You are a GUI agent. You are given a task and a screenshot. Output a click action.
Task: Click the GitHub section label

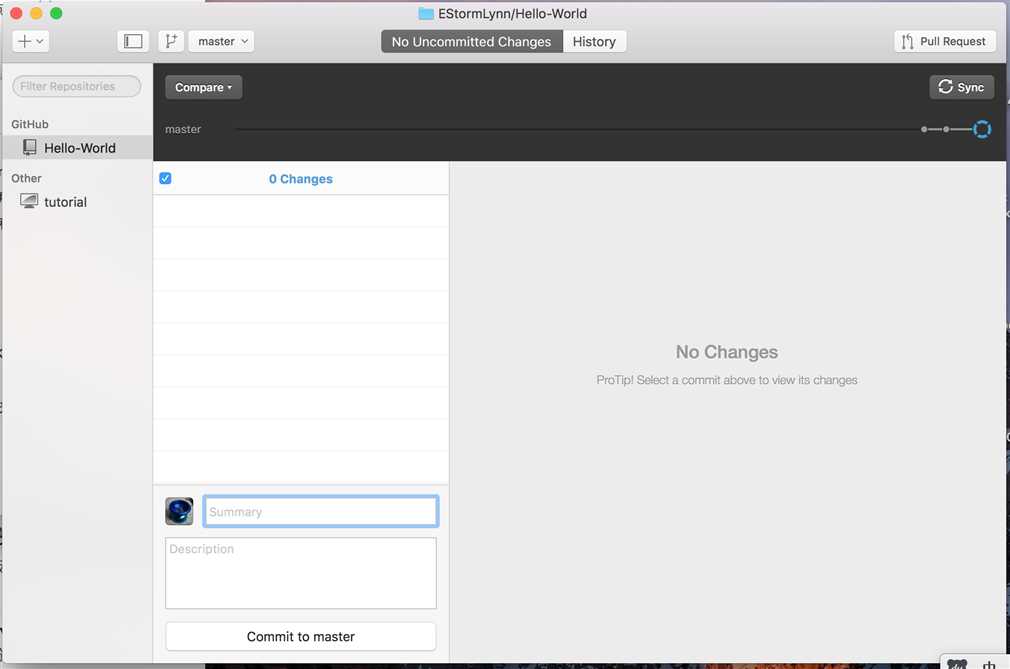click(30, 124)
